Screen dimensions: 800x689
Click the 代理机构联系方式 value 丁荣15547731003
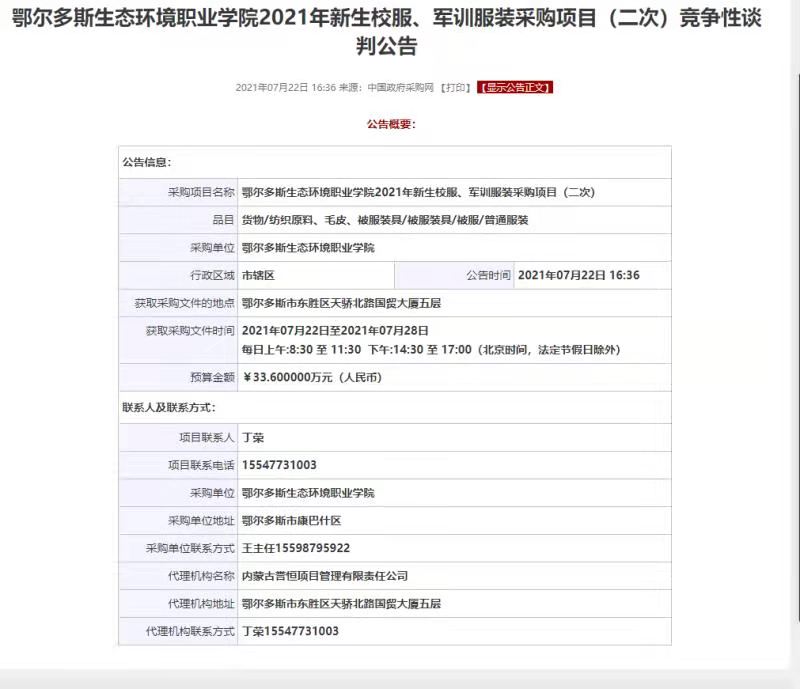click(290, 631)
